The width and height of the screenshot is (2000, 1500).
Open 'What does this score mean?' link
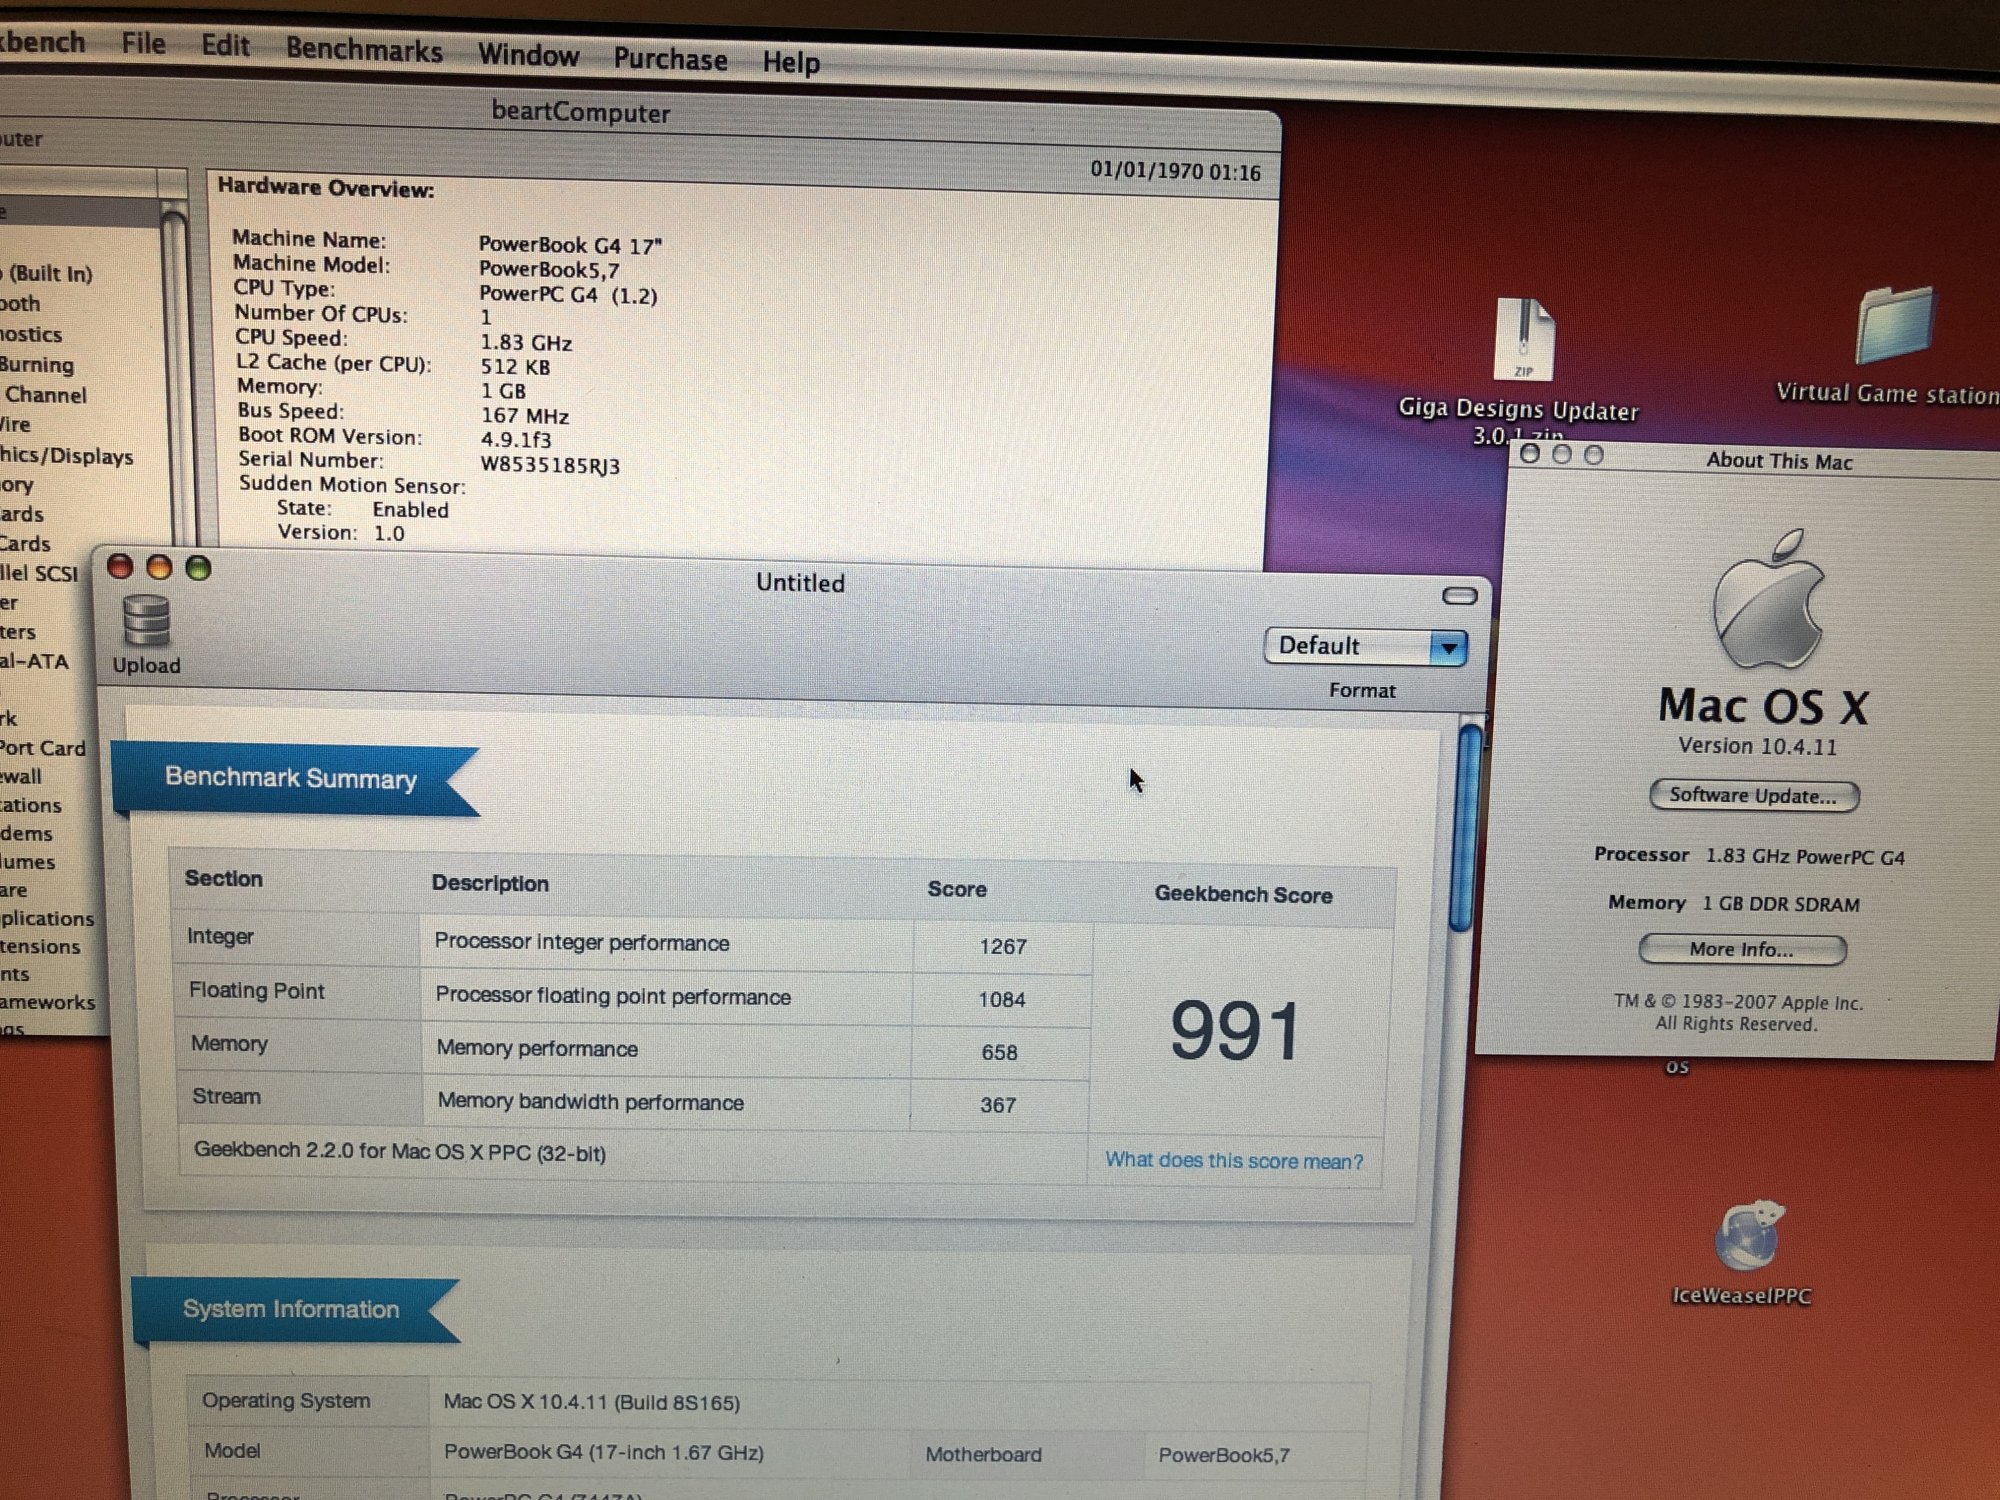[x=1234, y=1160]
